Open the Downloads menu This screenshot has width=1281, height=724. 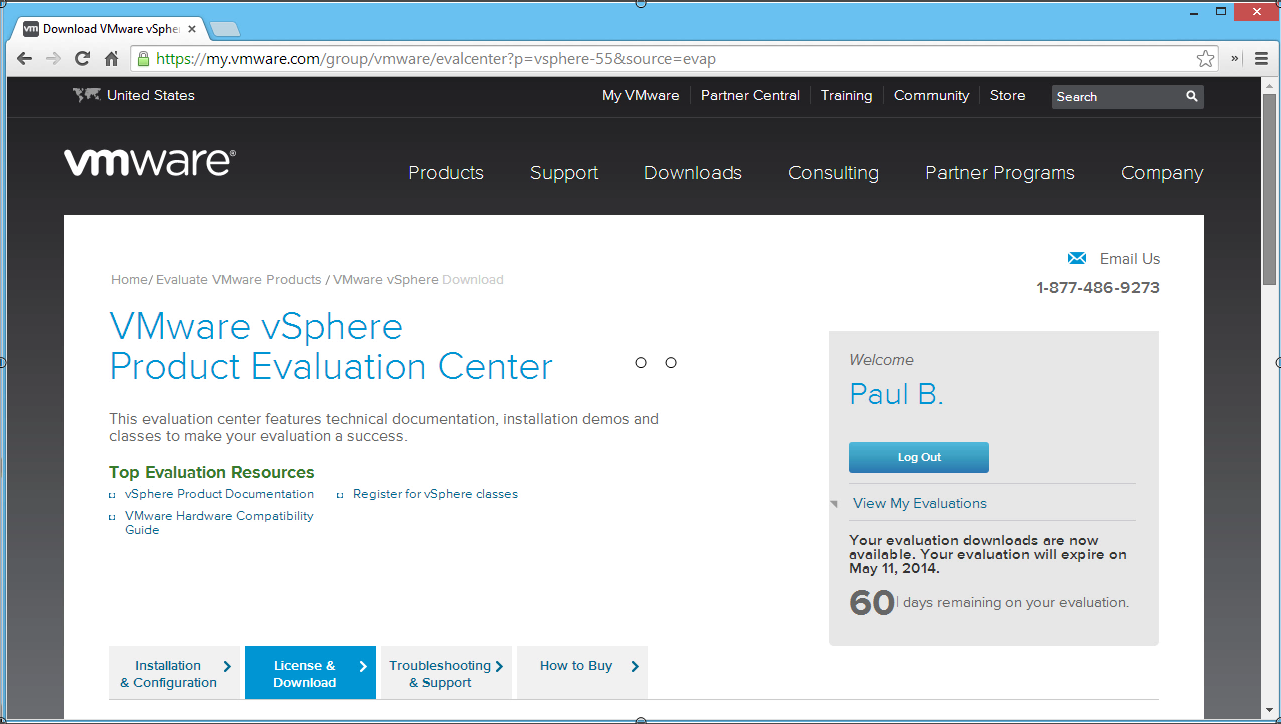pyautogui.click(x=693, y=173)
